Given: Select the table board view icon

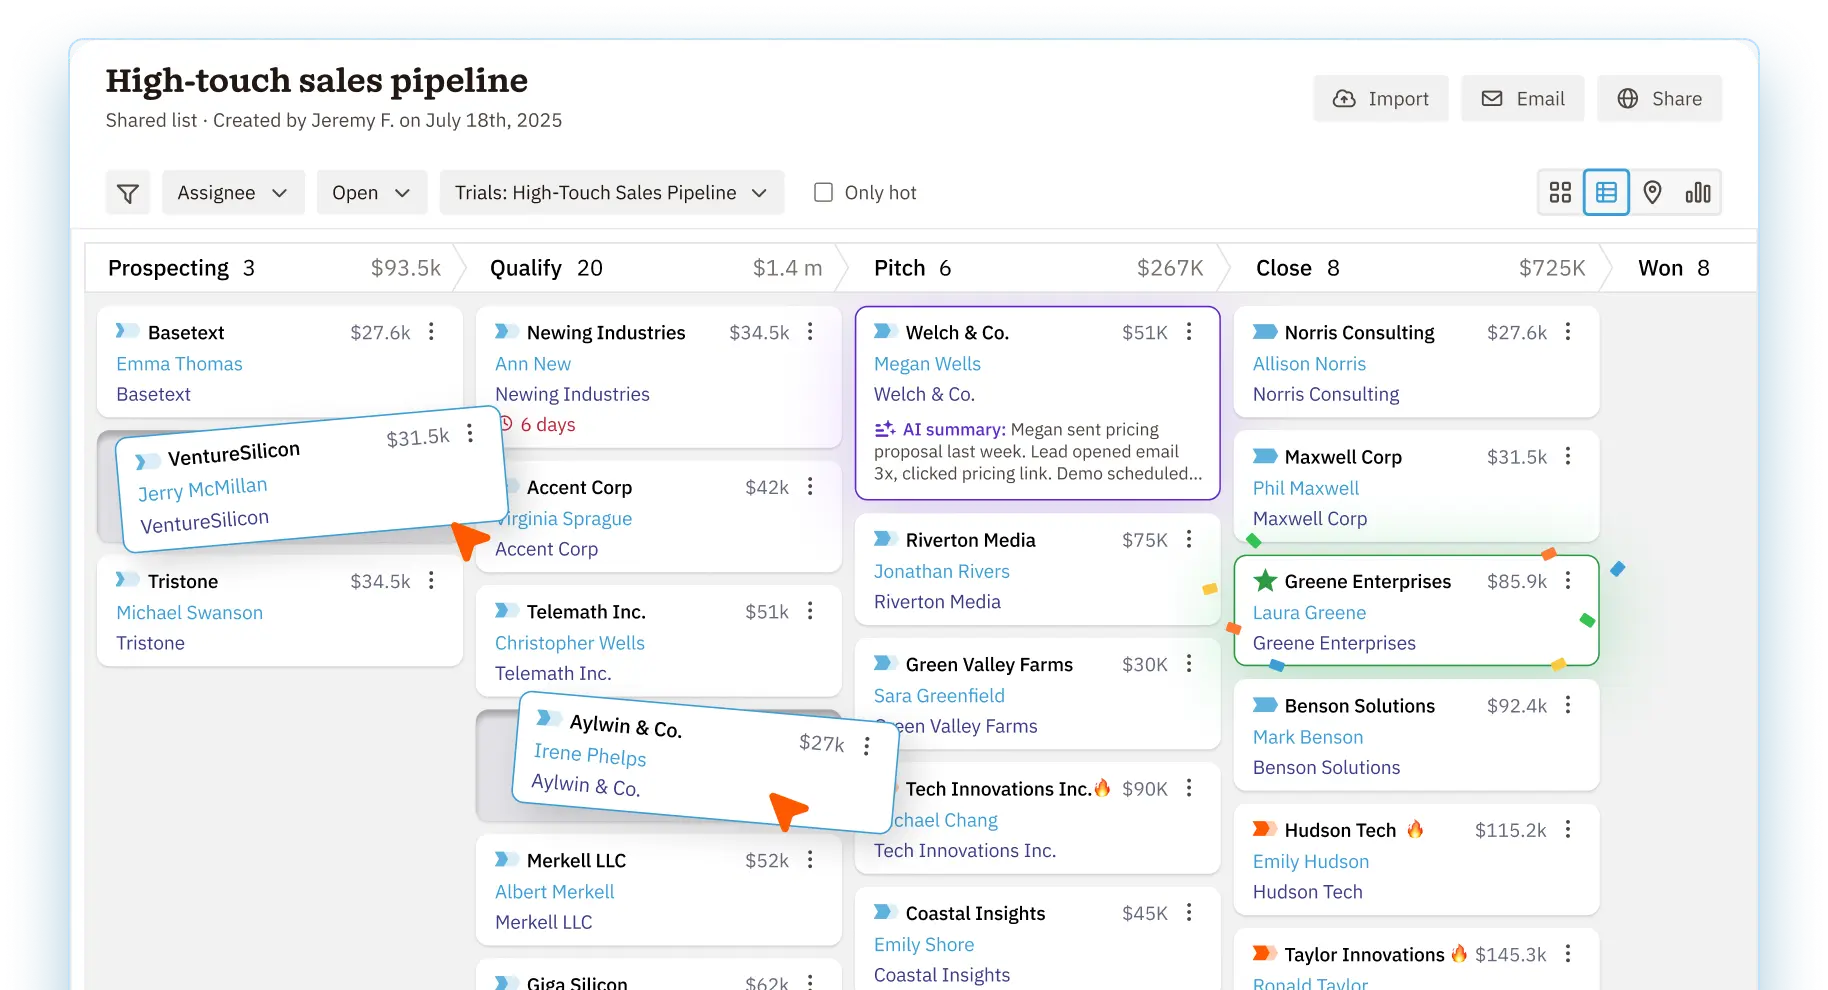Looking at the screenshot, I should 1606,193.
